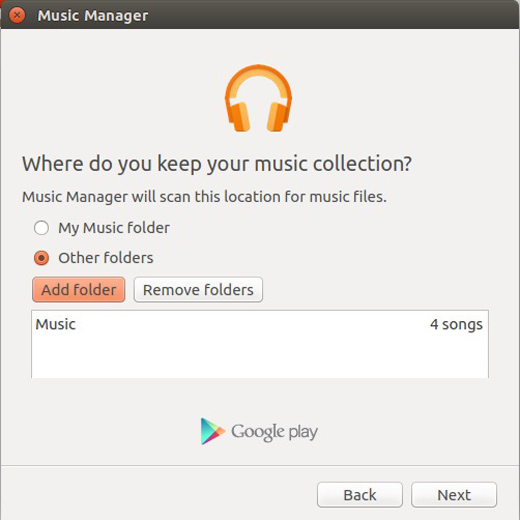Click empty space inside the folder list
The width and height of the screenshot is (520, 520).
point(260,357)
